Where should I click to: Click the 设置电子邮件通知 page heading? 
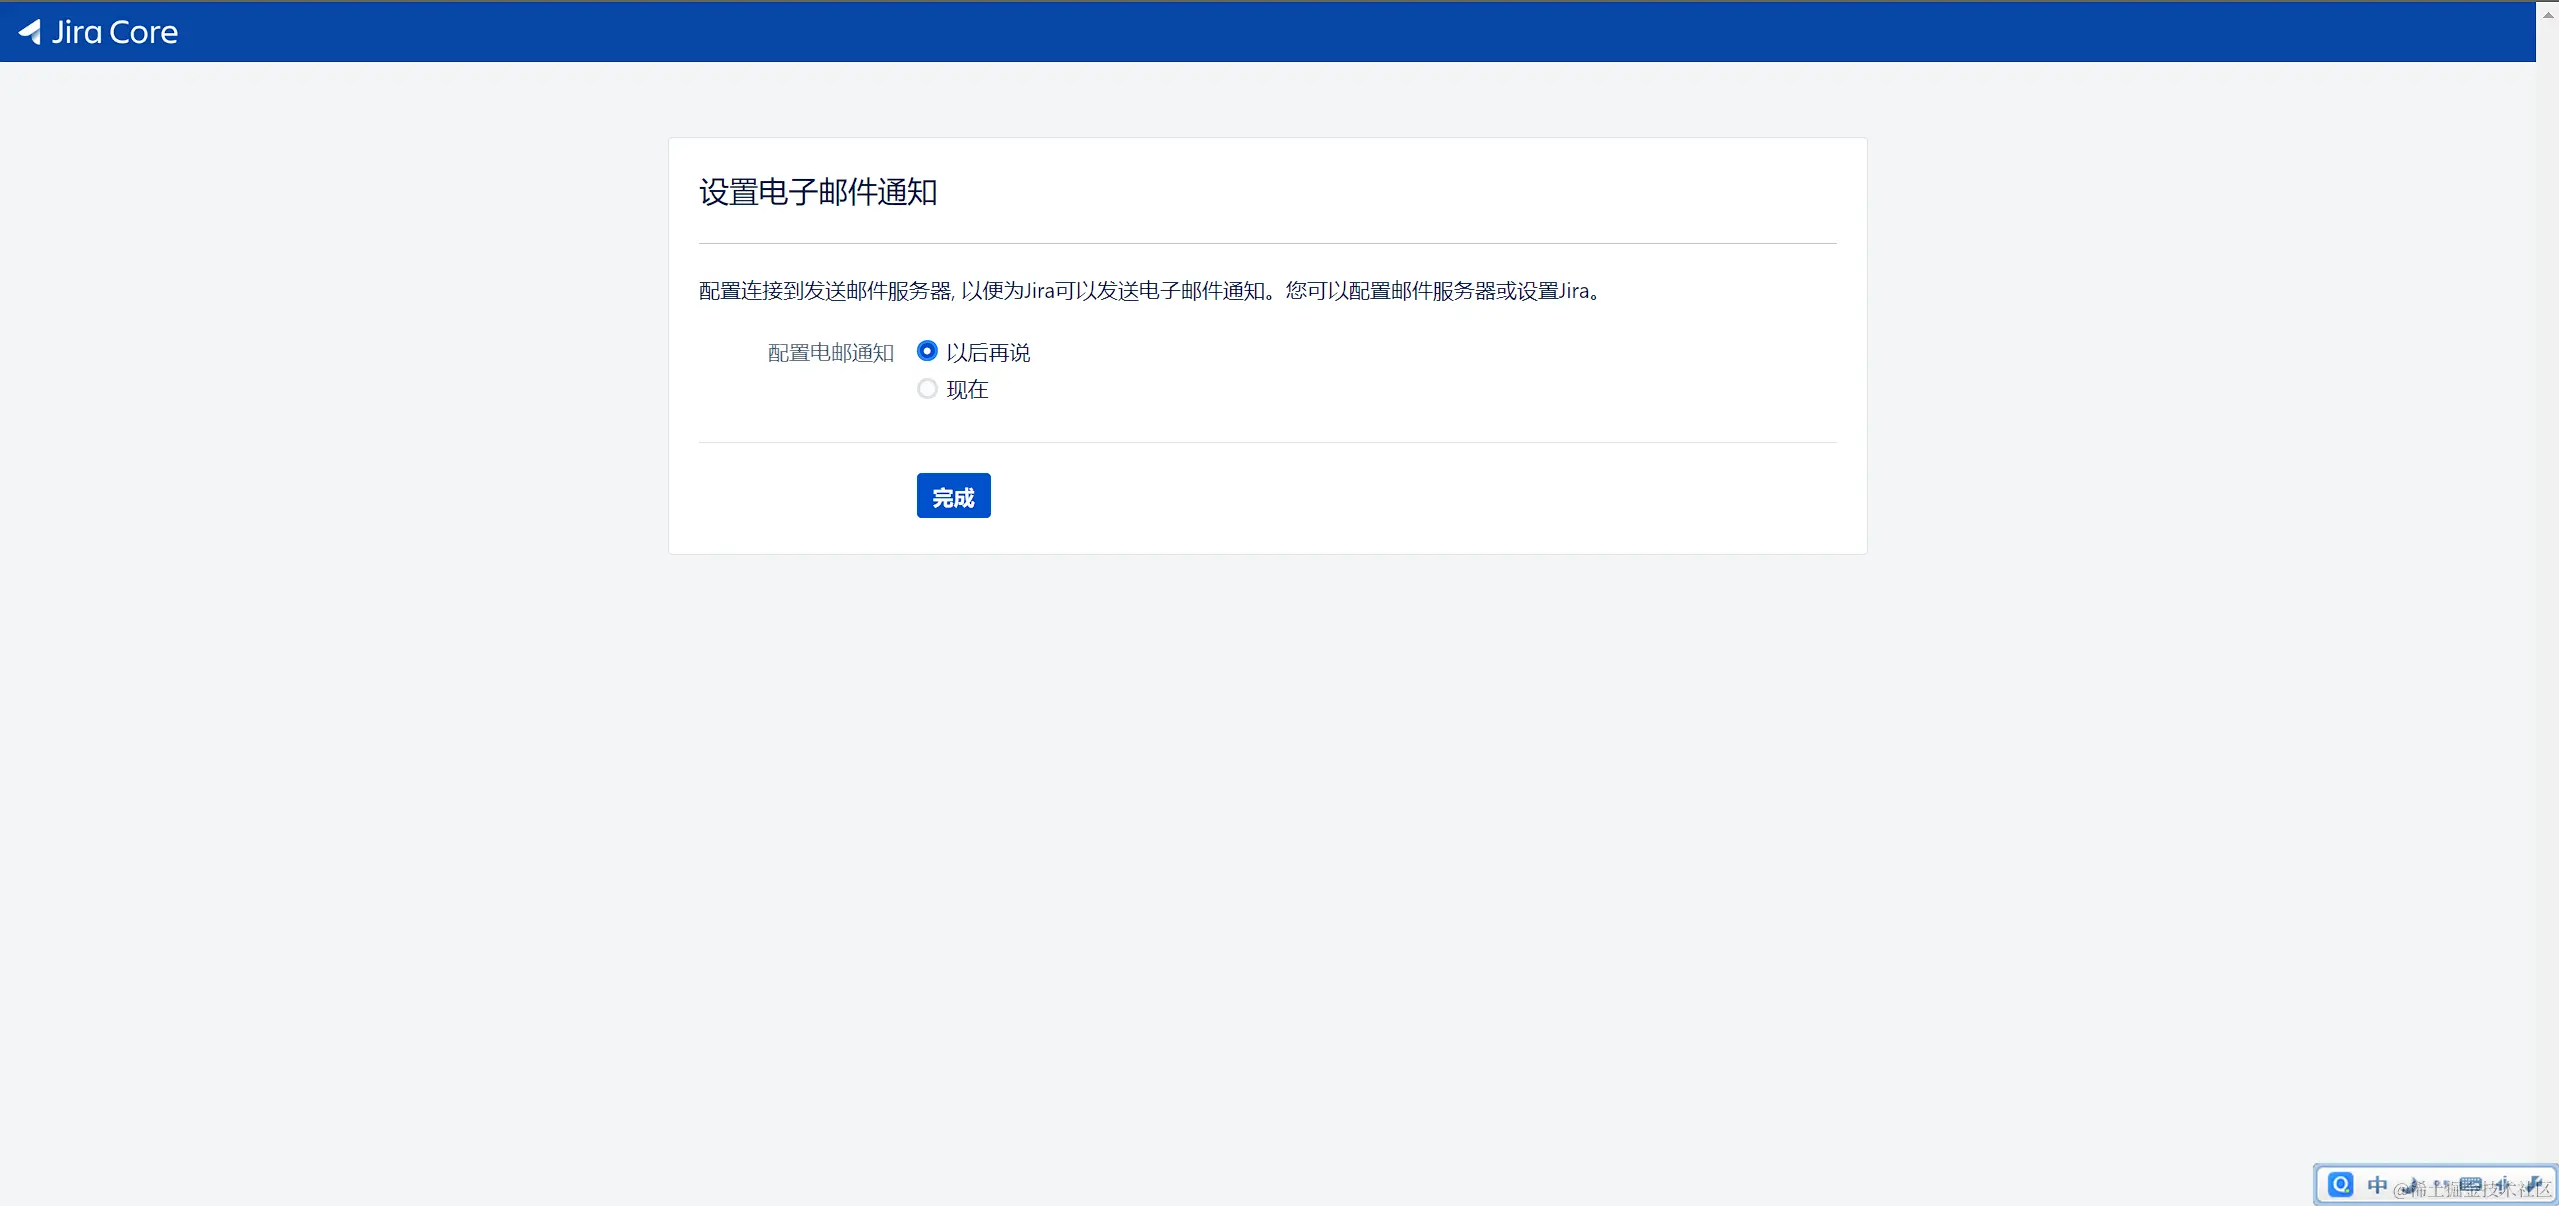click(818, 192)
